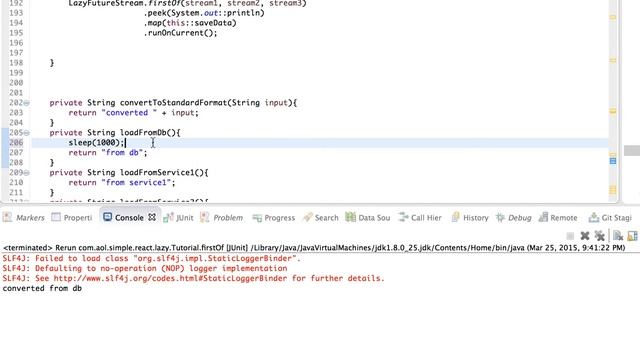
Task: Click Remove Launch X icon in Console
Action: [585, 236]
